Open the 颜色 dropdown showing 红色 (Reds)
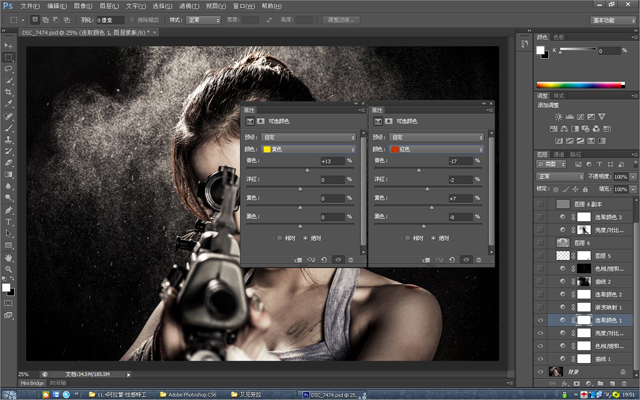The image size is (640, 400). [436, 149]
